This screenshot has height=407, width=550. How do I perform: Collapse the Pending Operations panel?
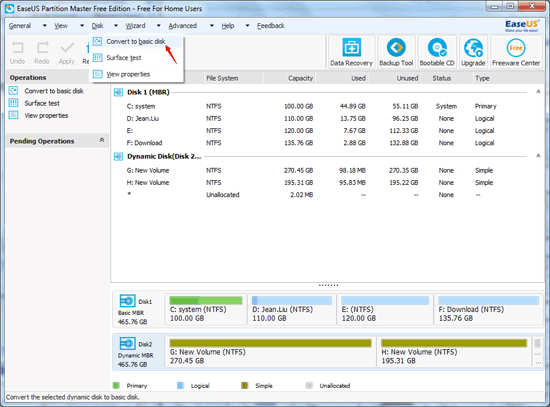[x=102, y=140]
